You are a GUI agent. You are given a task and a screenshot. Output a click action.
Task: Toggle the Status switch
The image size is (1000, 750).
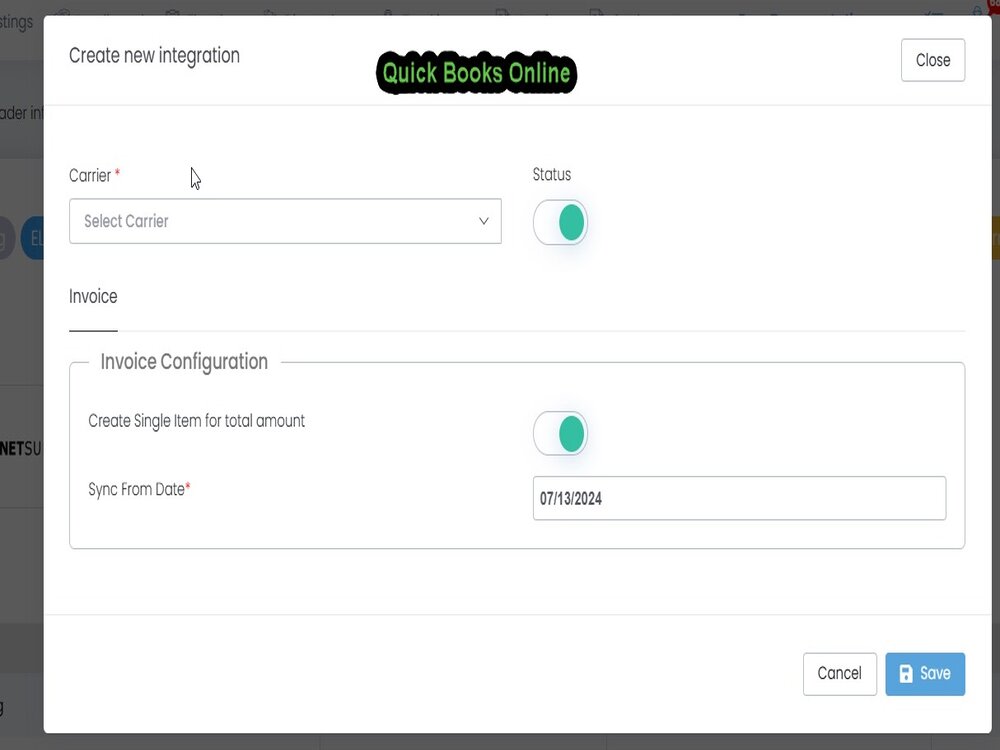(560, 222)
